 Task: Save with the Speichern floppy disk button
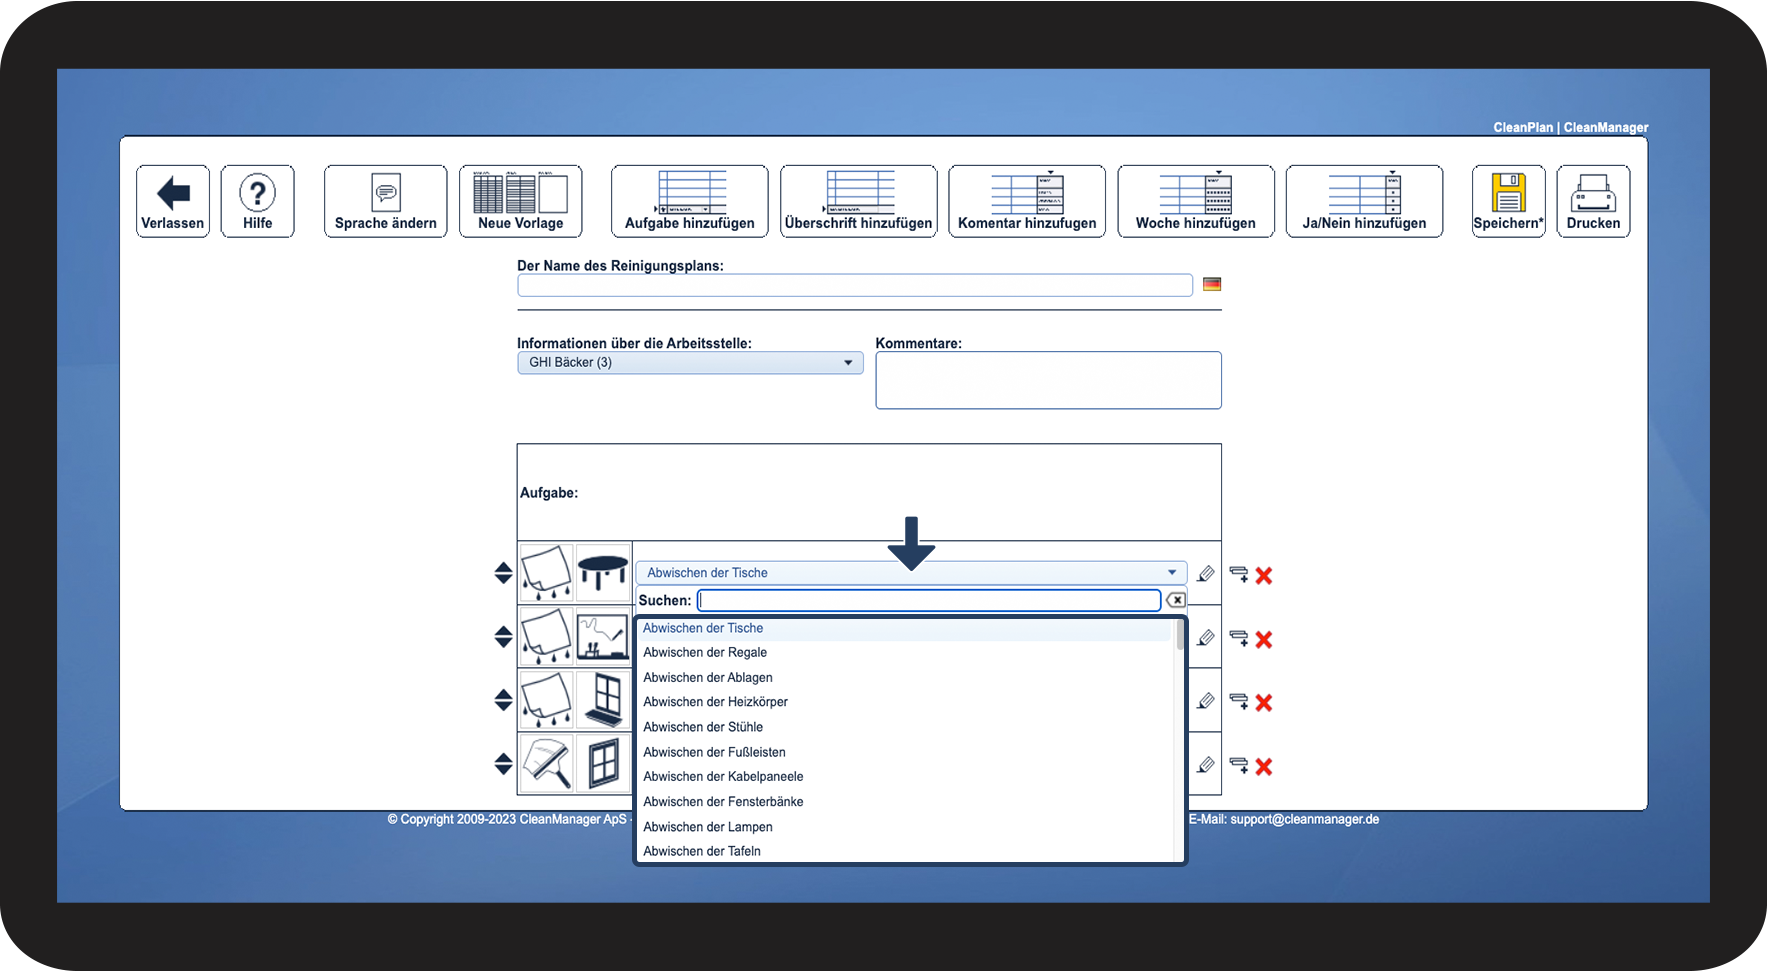1509,201
